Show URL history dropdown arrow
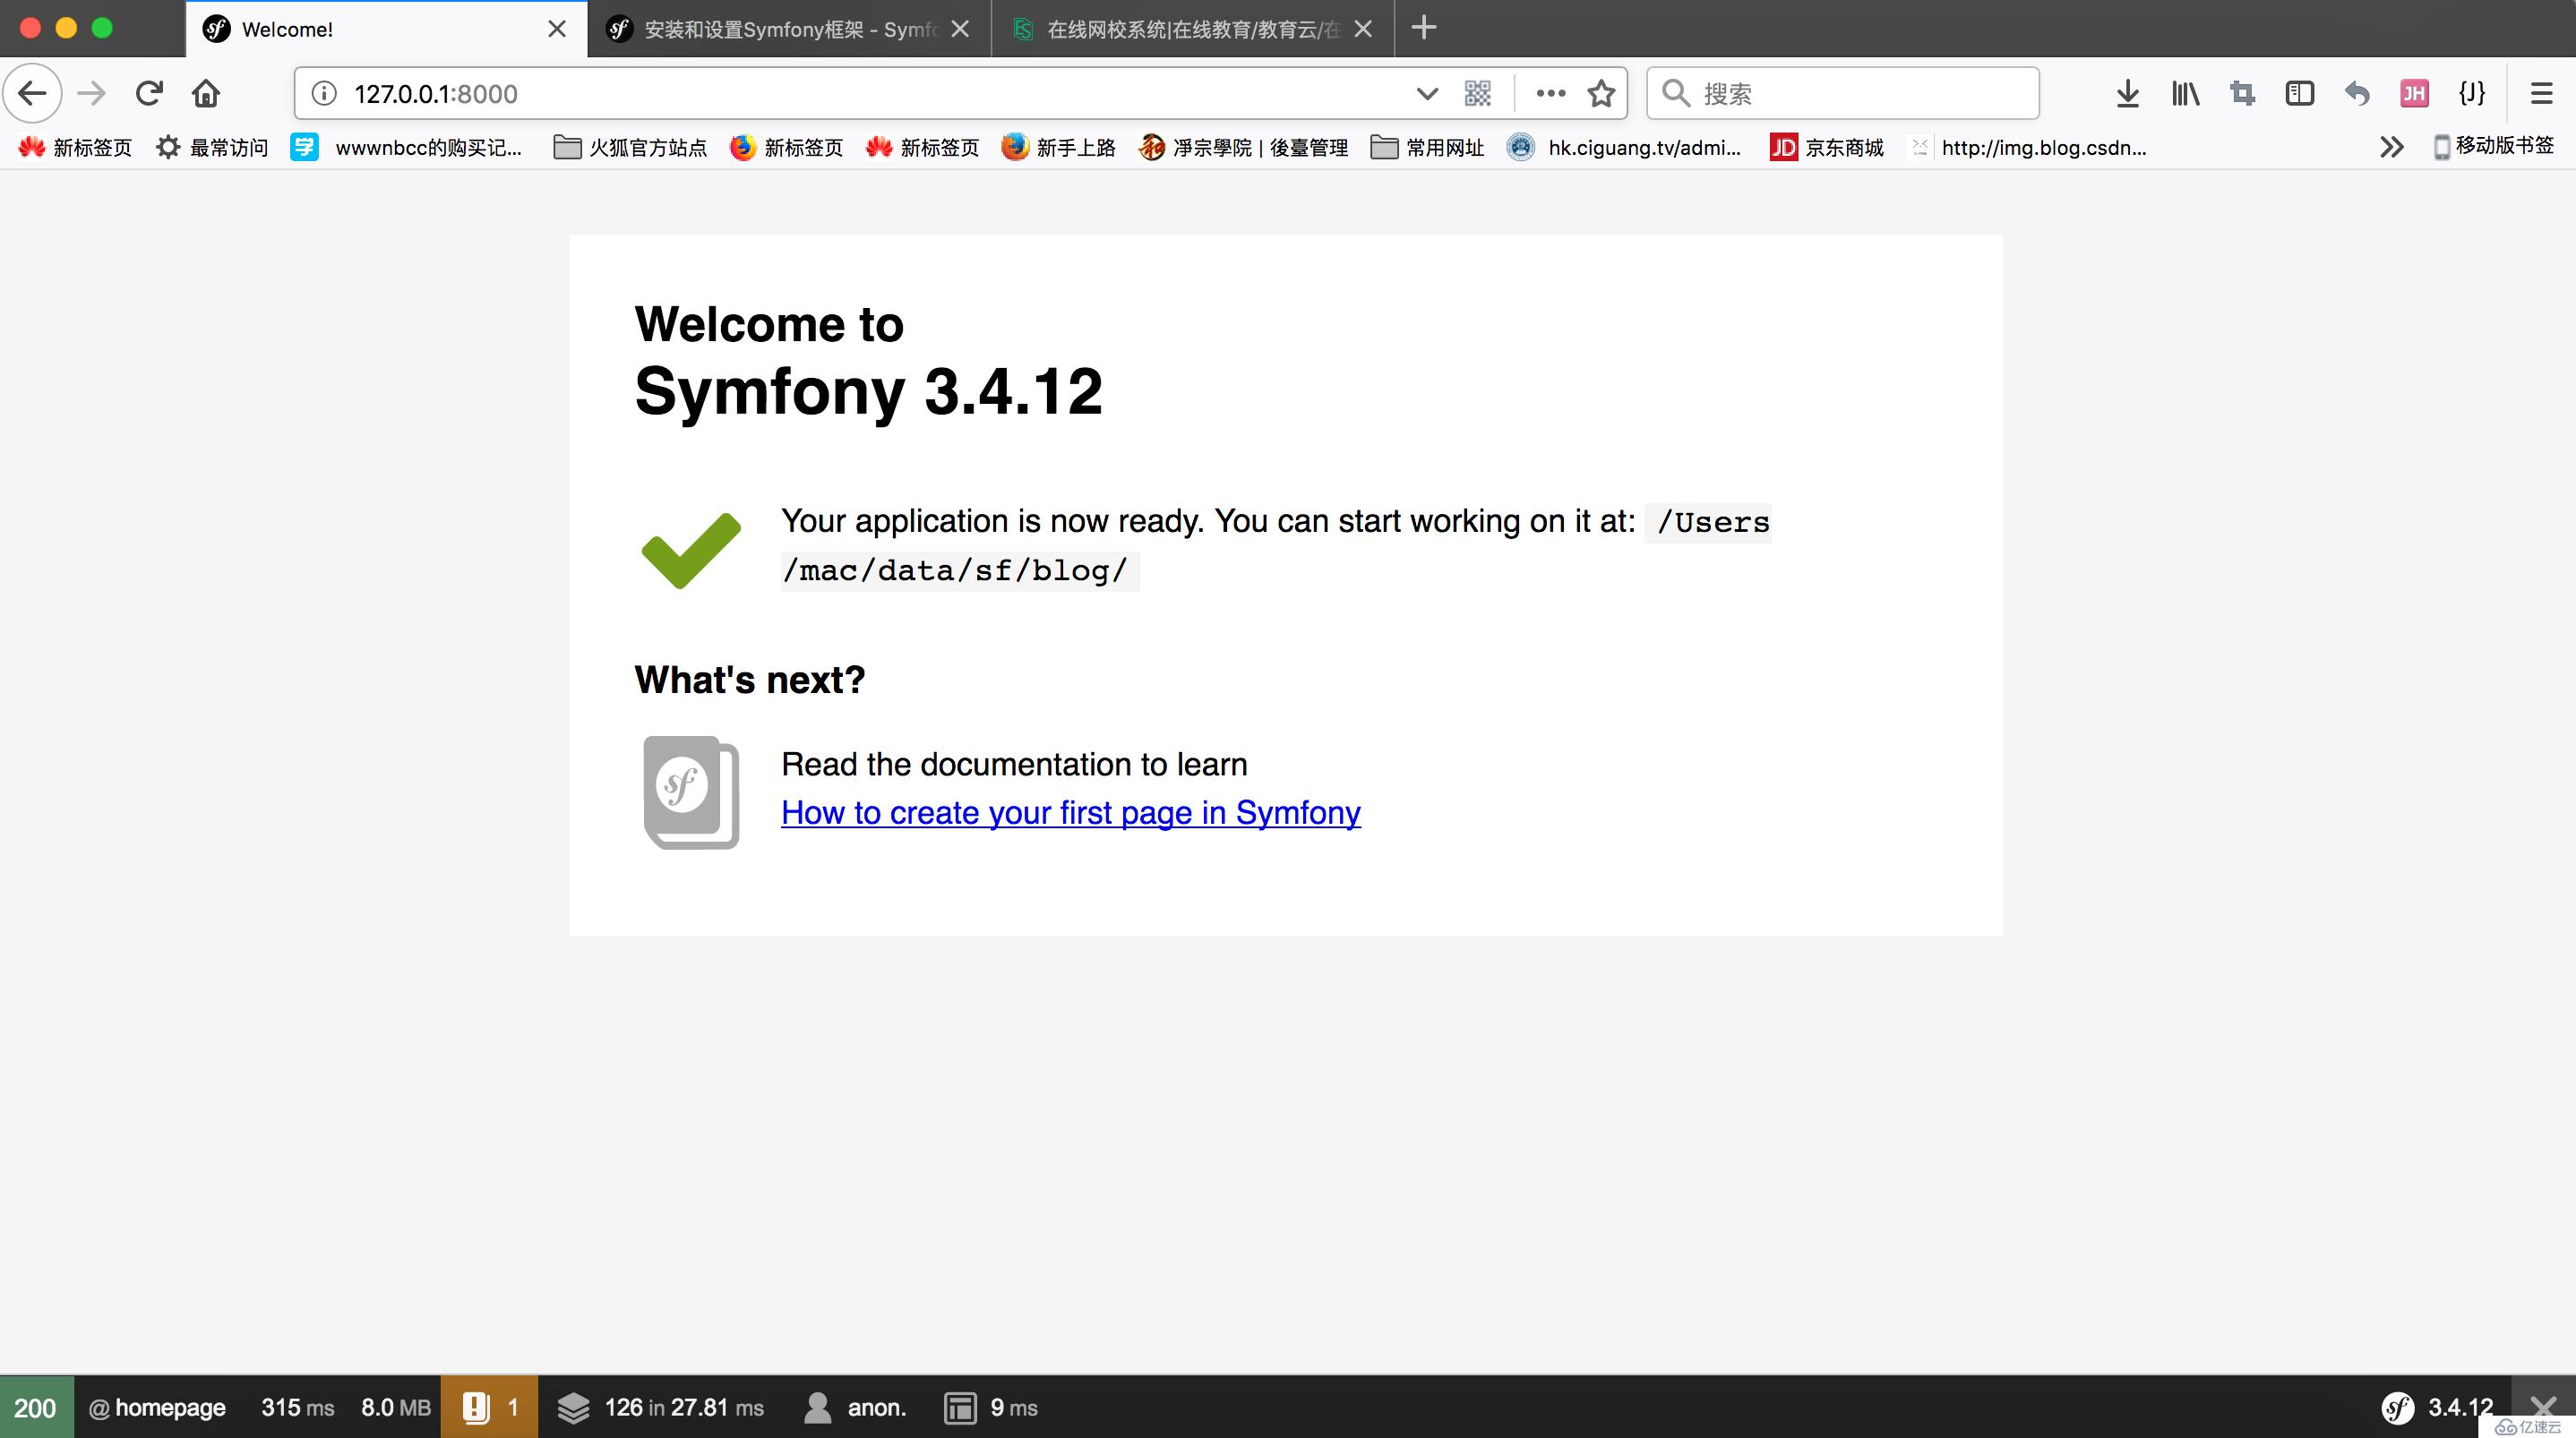The width and height of the screenshot is (2576, 1438). (1427, 93)
